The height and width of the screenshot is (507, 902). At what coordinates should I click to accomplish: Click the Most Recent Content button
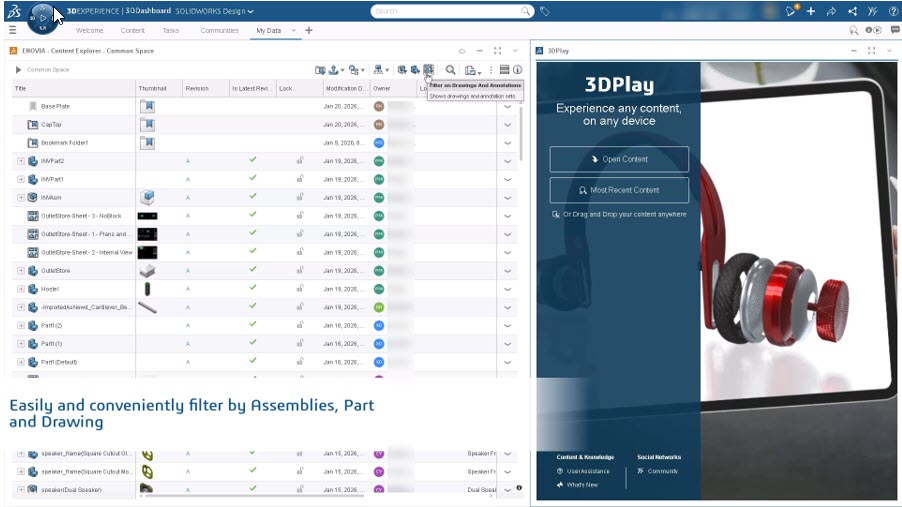[619, 190]
